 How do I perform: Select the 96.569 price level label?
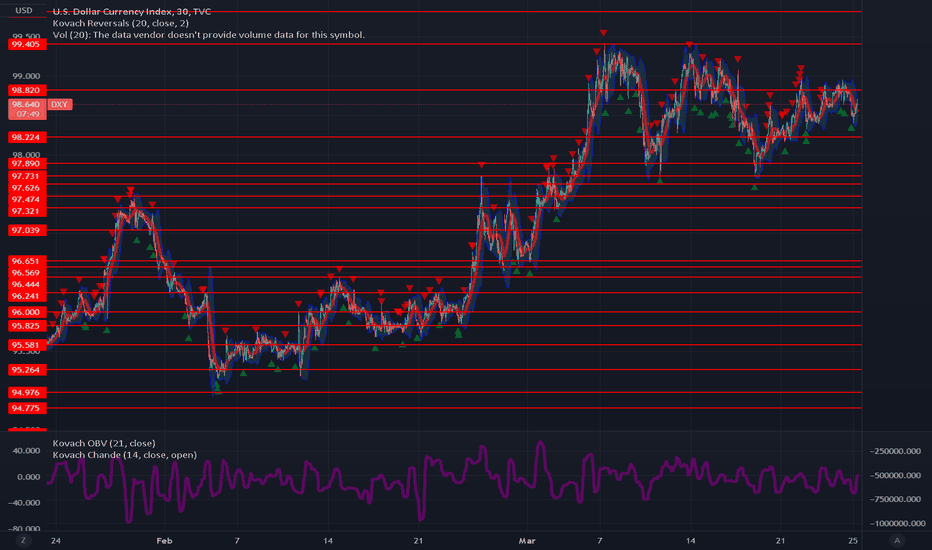[27, 273]
